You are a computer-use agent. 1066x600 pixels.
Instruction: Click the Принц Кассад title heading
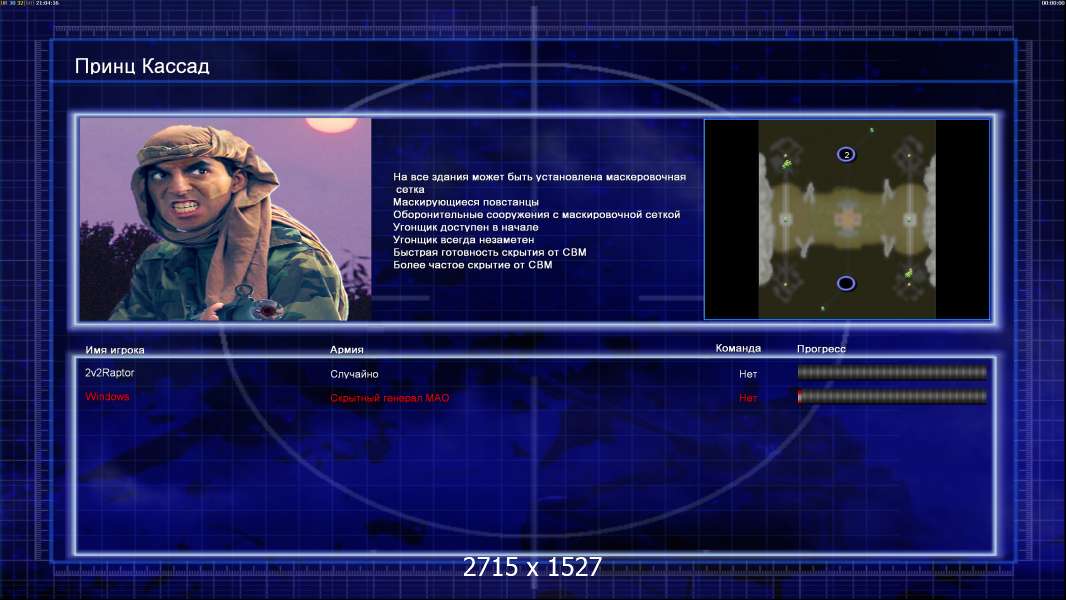click(x=142, y=66)
